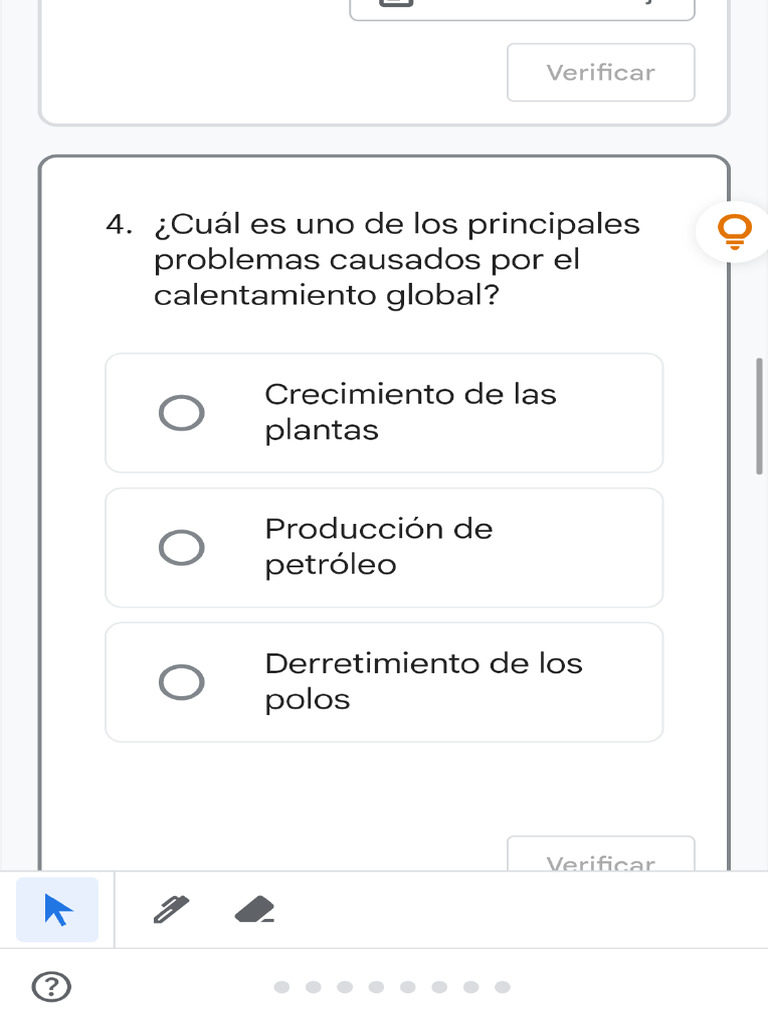This screenshot has width=768, height=1024.
Task: Open the question mark help icon
Action: point(52,987)
